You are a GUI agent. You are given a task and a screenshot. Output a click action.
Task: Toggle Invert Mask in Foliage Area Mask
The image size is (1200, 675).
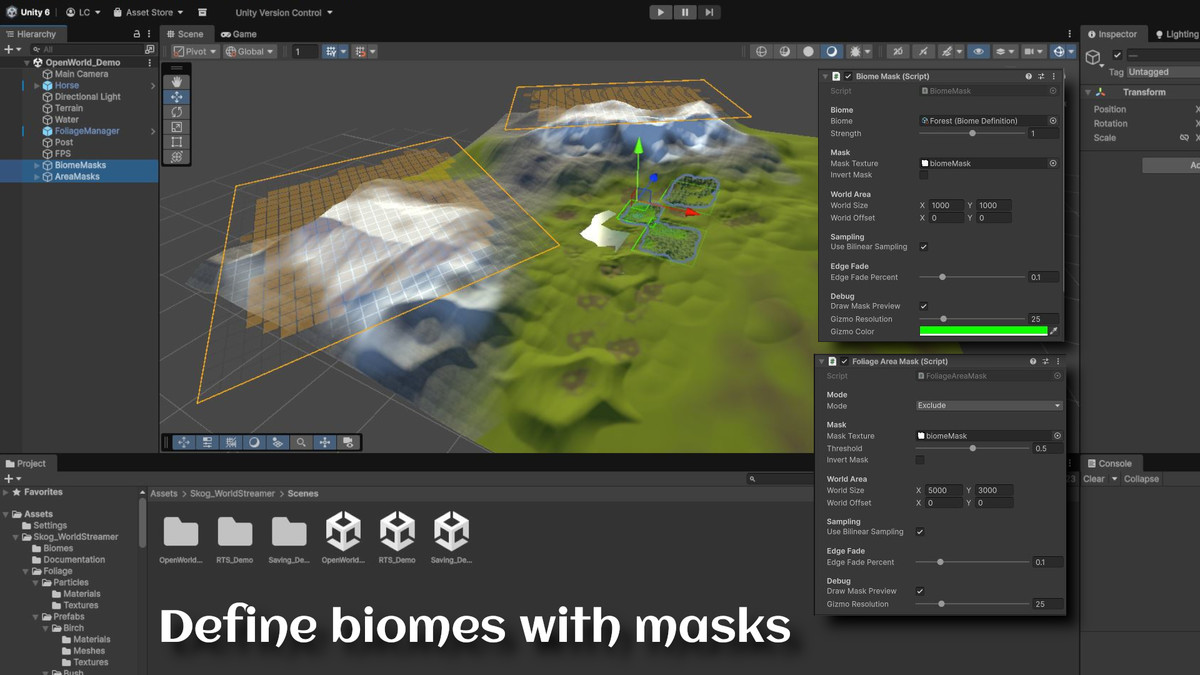[x=920, y=460]
